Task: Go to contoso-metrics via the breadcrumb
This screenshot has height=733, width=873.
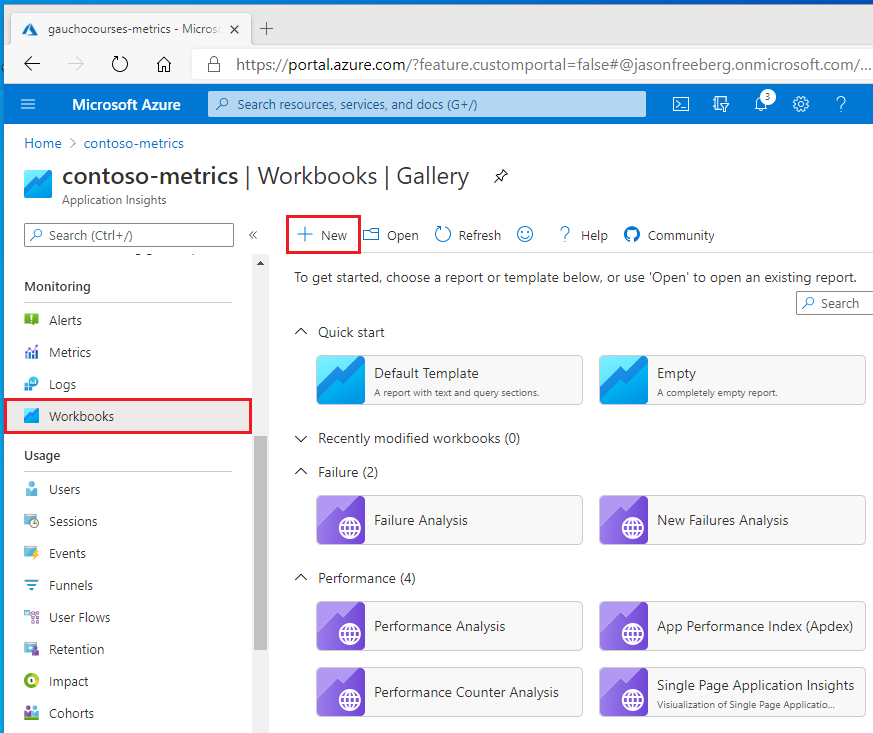Action: tap(133, 143)
